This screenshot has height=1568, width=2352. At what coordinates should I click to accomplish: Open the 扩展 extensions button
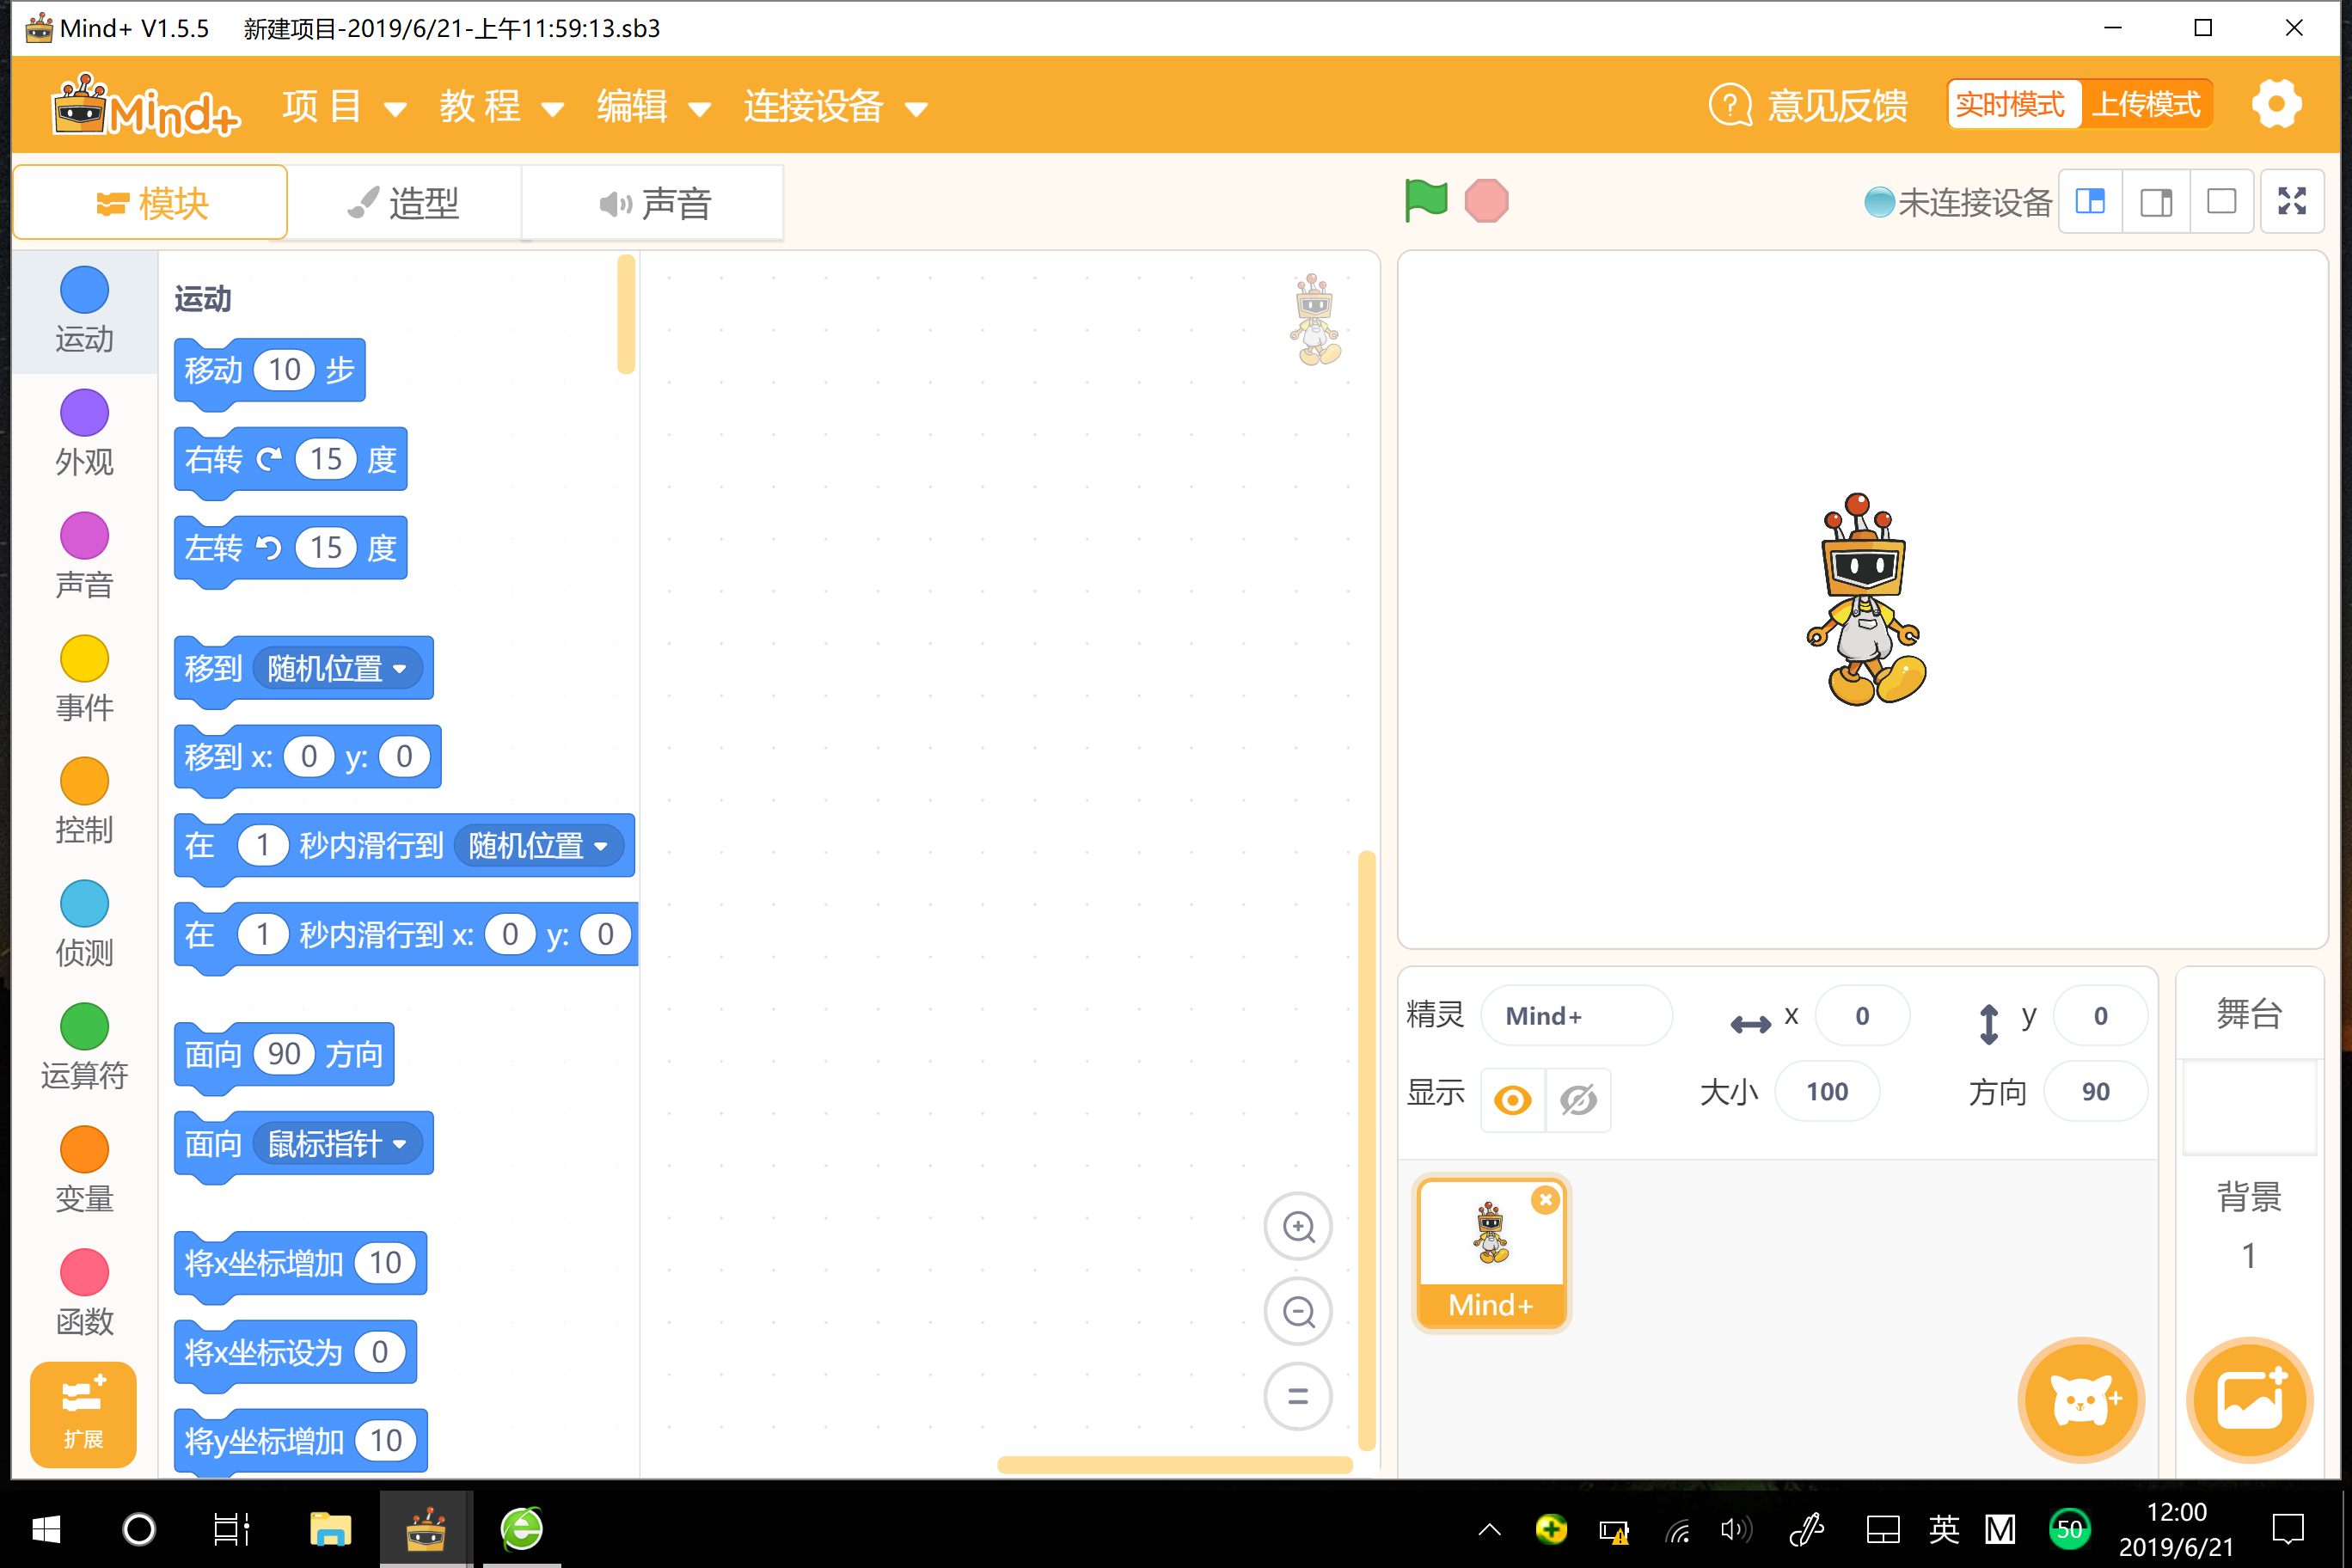[83, 1414]
